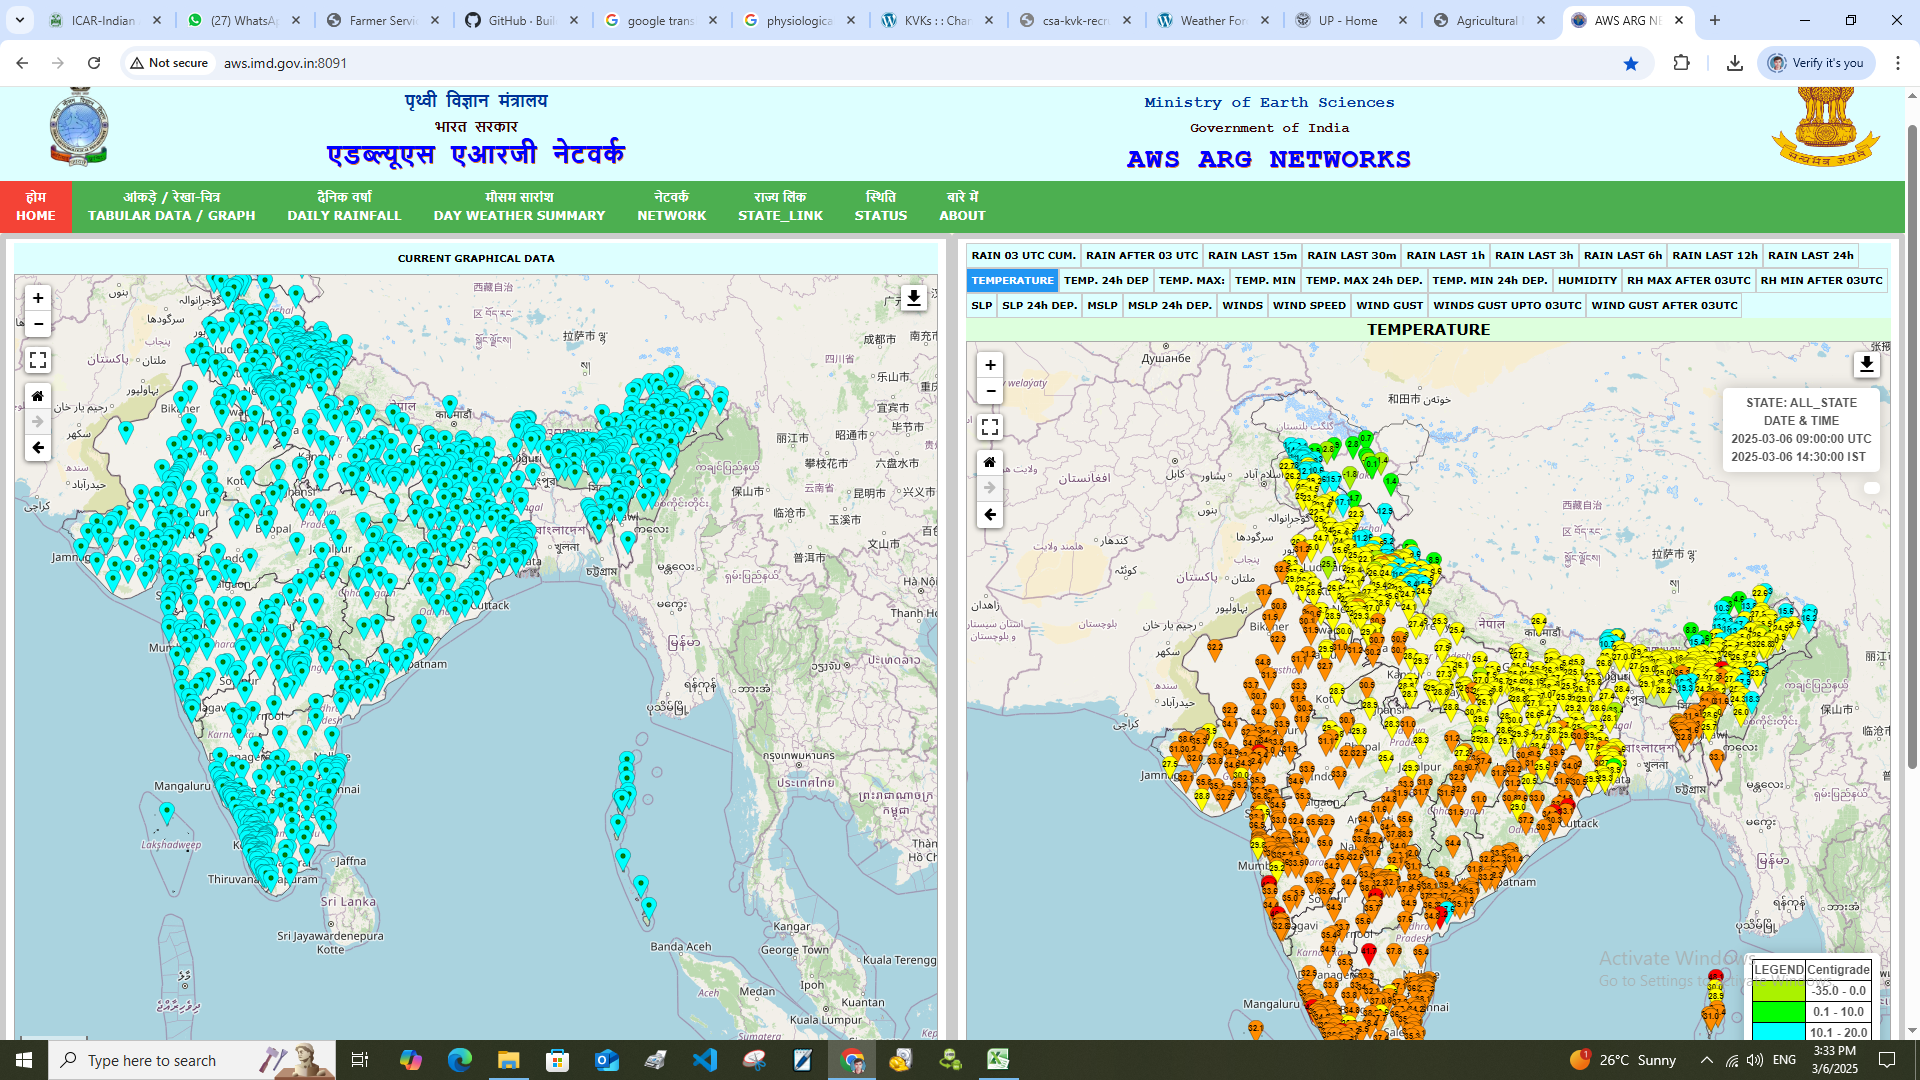Reload the AWS ARG page
Screen dimensions: 1920x1080
point(94,63)
